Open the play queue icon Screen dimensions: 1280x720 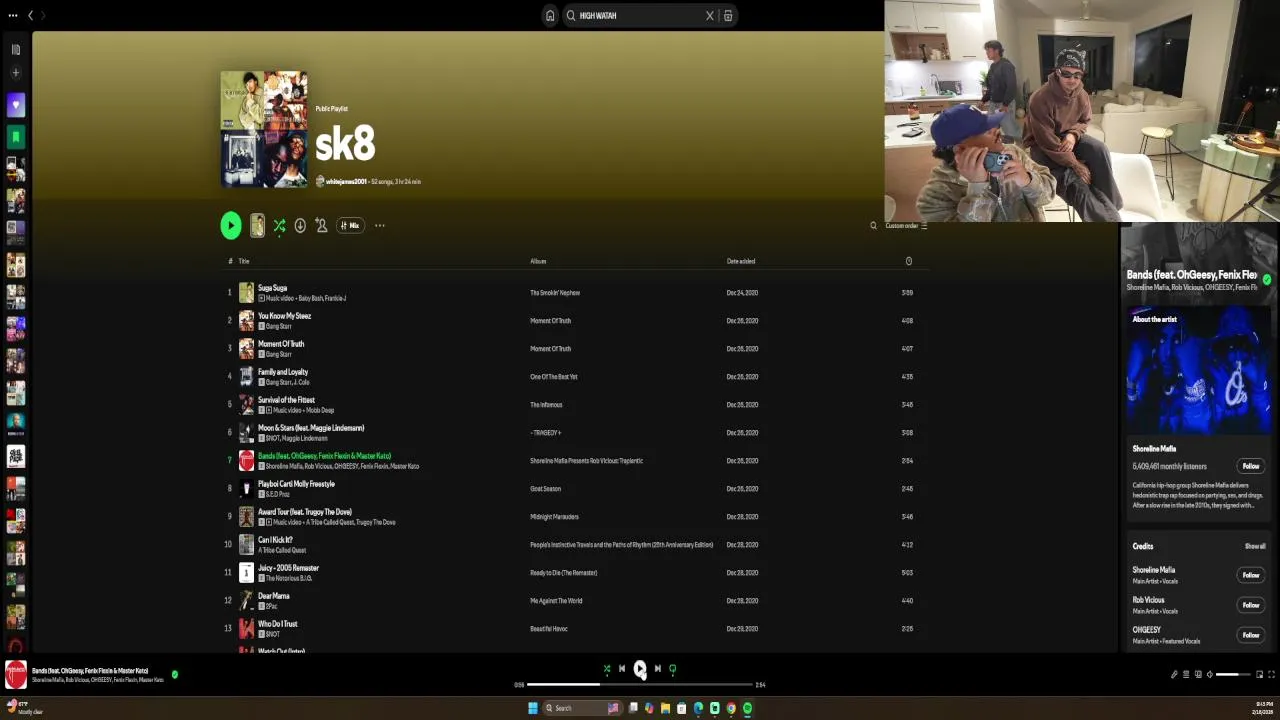click(1186, 675)
